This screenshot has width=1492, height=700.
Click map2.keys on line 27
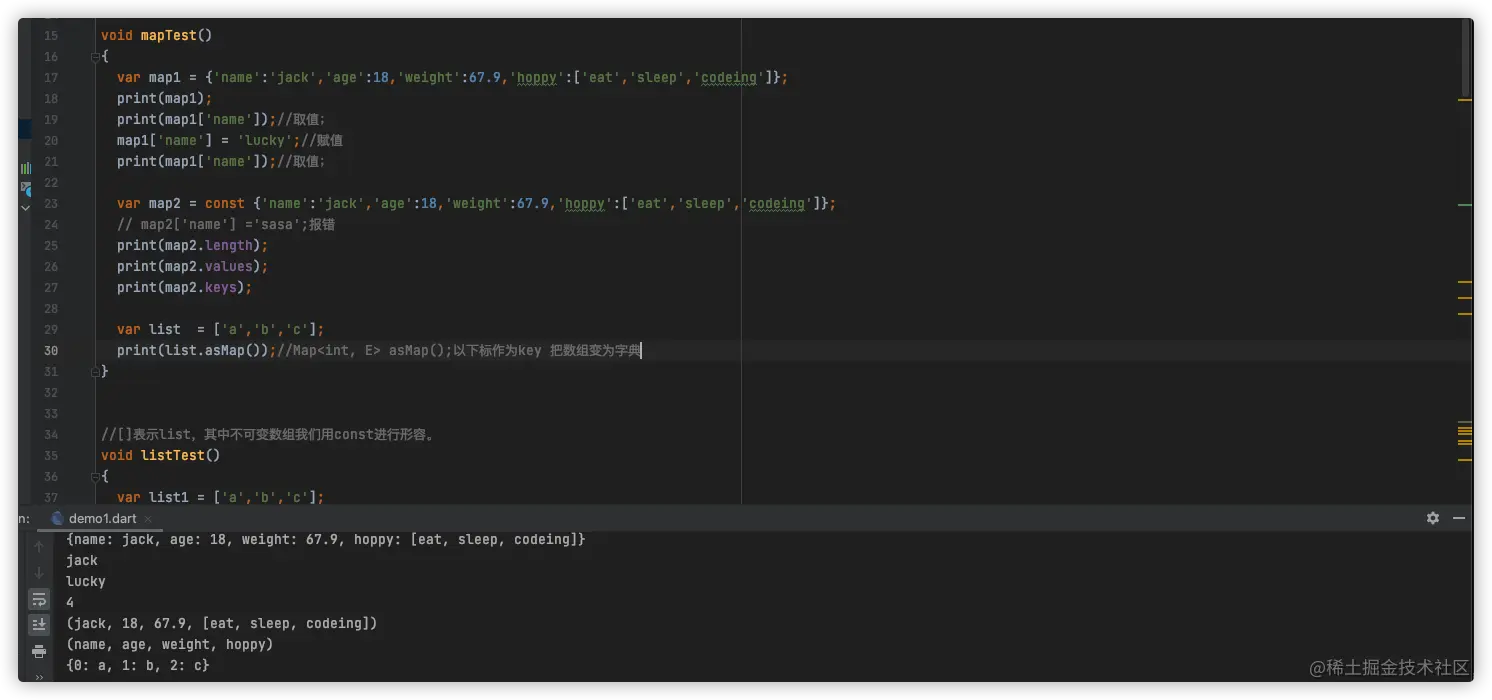pos(201,287)
